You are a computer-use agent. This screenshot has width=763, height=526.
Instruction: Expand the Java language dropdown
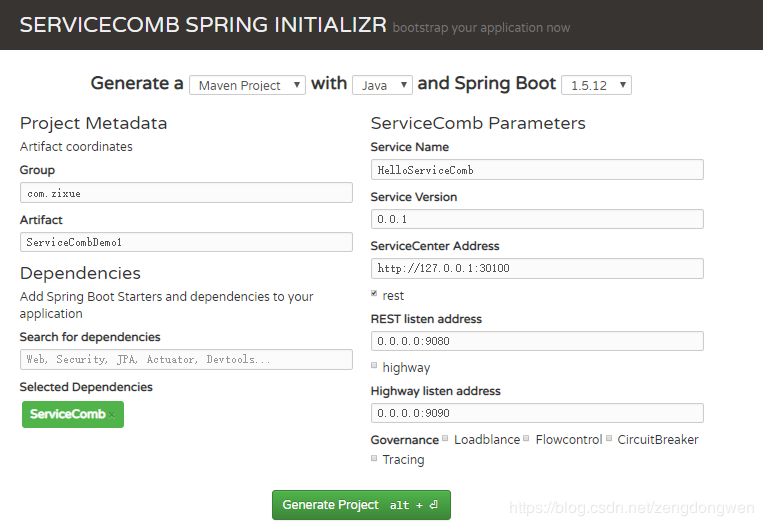pyautogui.click(x=382, y=85)
